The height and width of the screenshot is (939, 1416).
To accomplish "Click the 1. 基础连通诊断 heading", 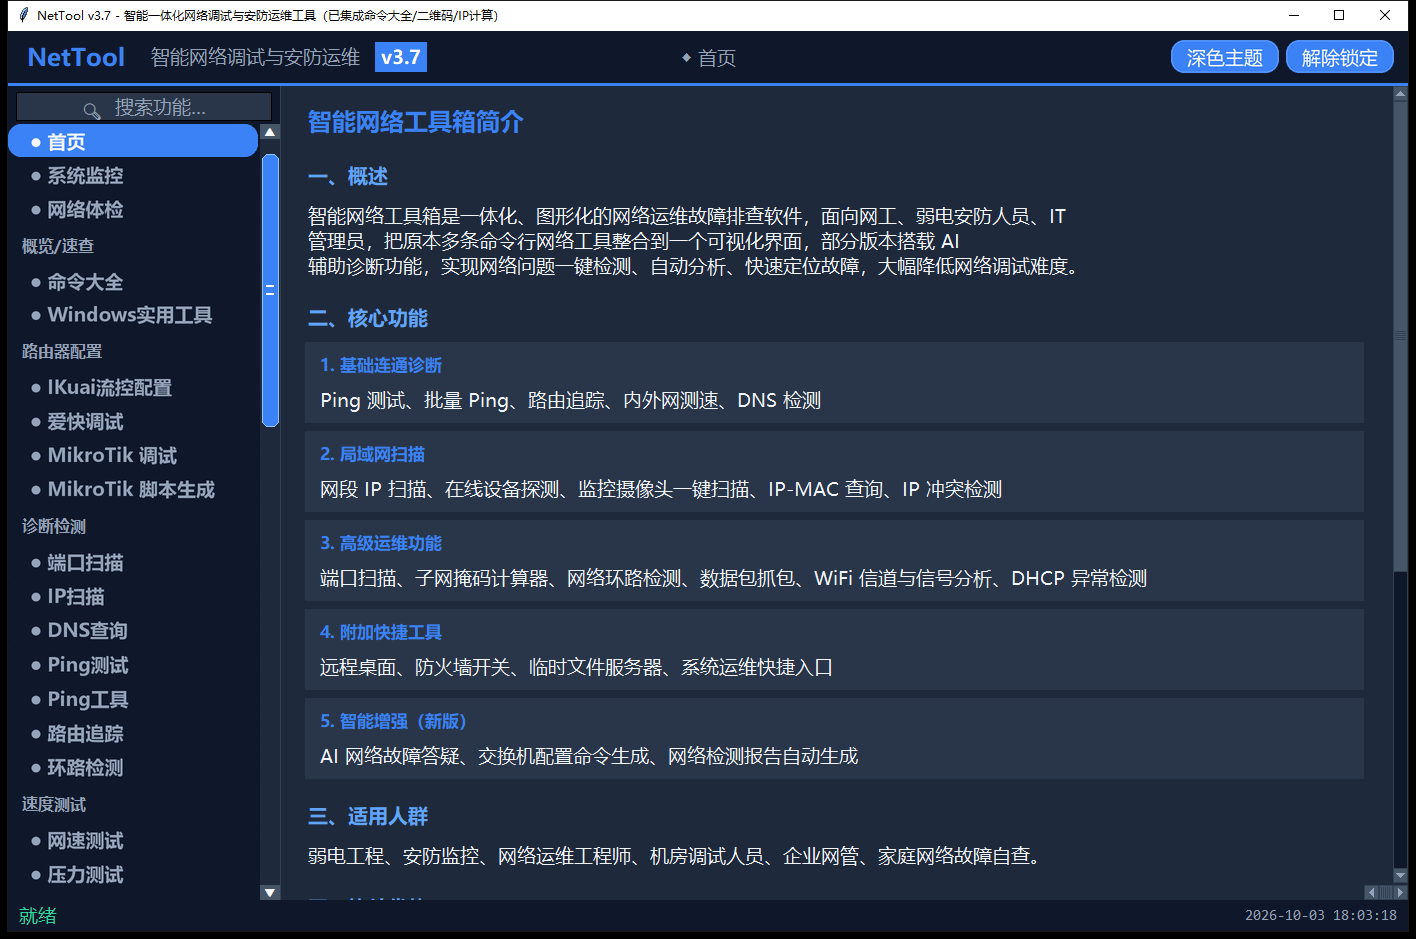I will click(381, 365).
